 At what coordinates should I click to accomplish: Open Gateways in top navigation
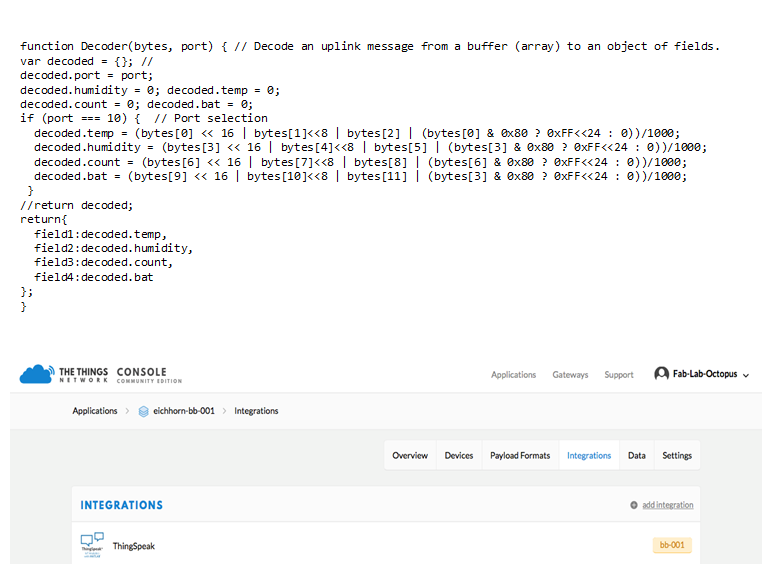(570, 375)
